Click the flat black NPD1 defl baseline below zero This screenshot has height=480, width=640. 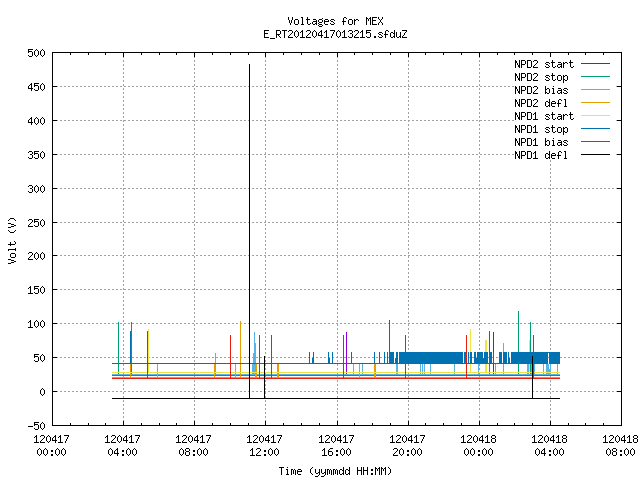336,398
